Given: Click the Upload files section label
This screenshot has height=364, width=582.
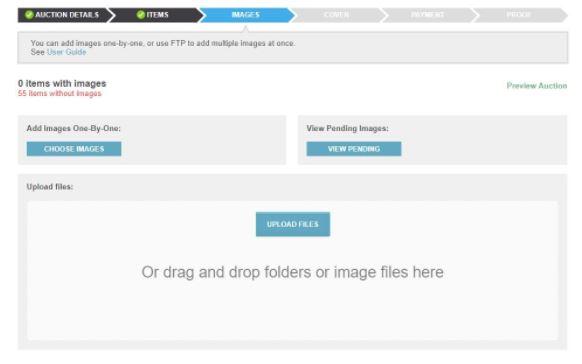Looking at the screenshot, I should click(50, 187).
